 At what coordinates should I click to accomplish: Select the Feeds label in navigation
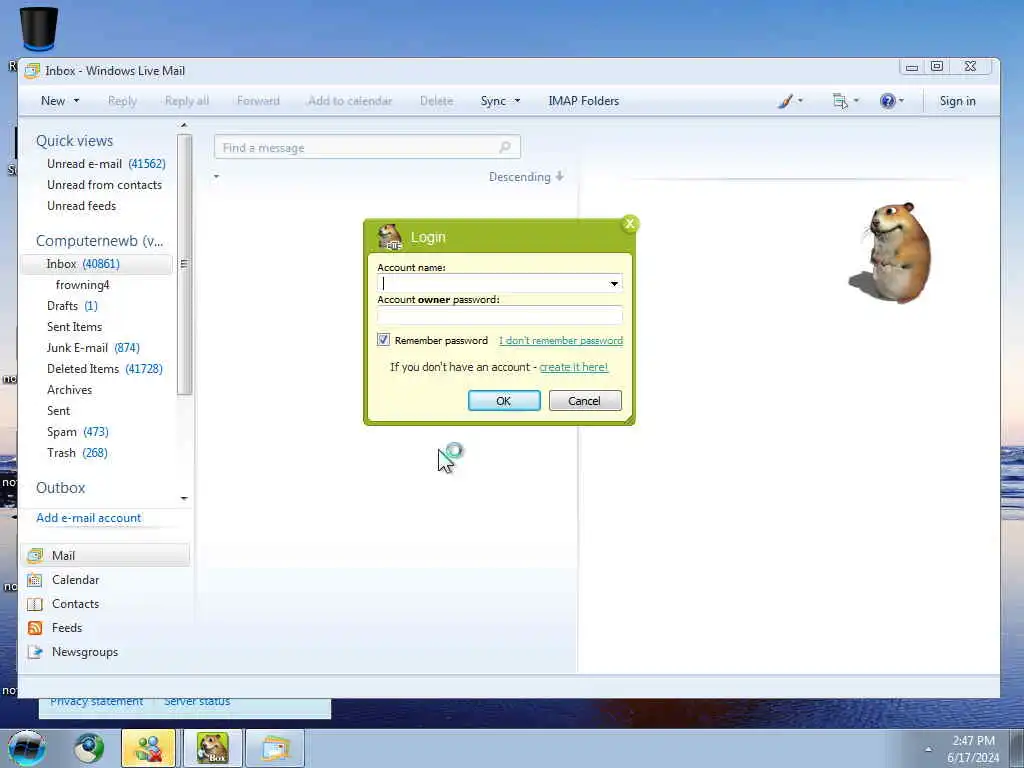click(67, 628)
